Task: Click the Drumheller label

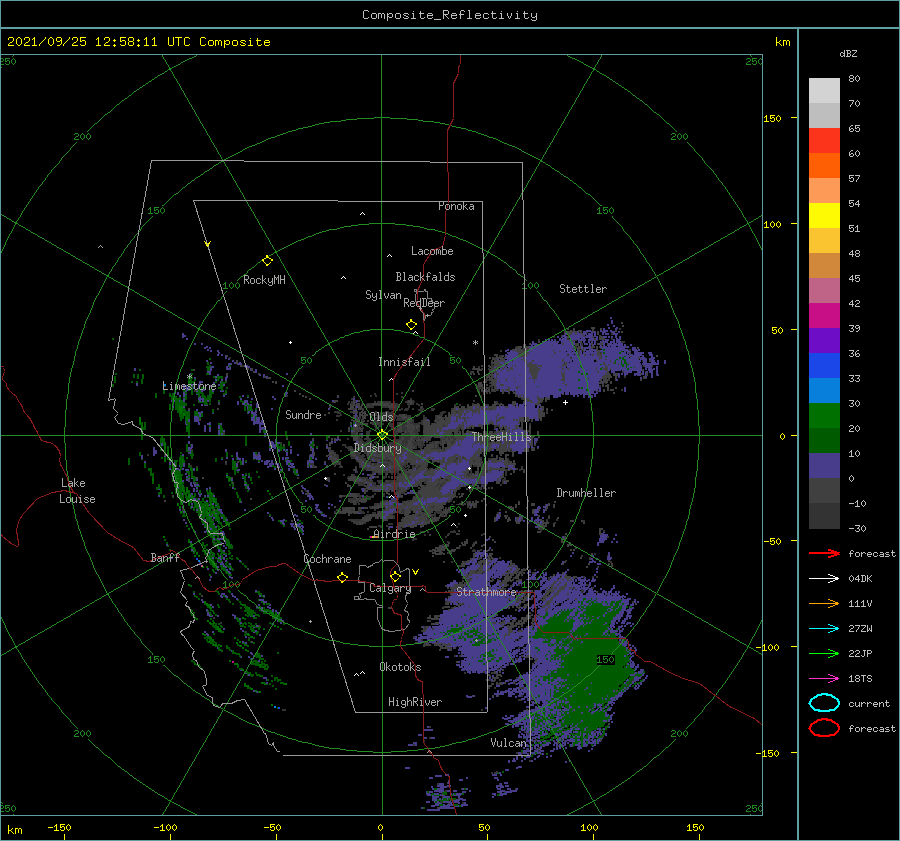Action: [x=586, y=493]
